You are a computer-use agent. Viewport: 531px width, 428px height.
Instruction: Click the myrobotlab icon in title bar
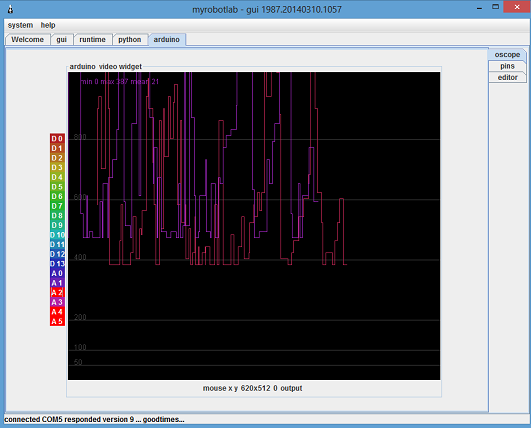pos(10,9)
